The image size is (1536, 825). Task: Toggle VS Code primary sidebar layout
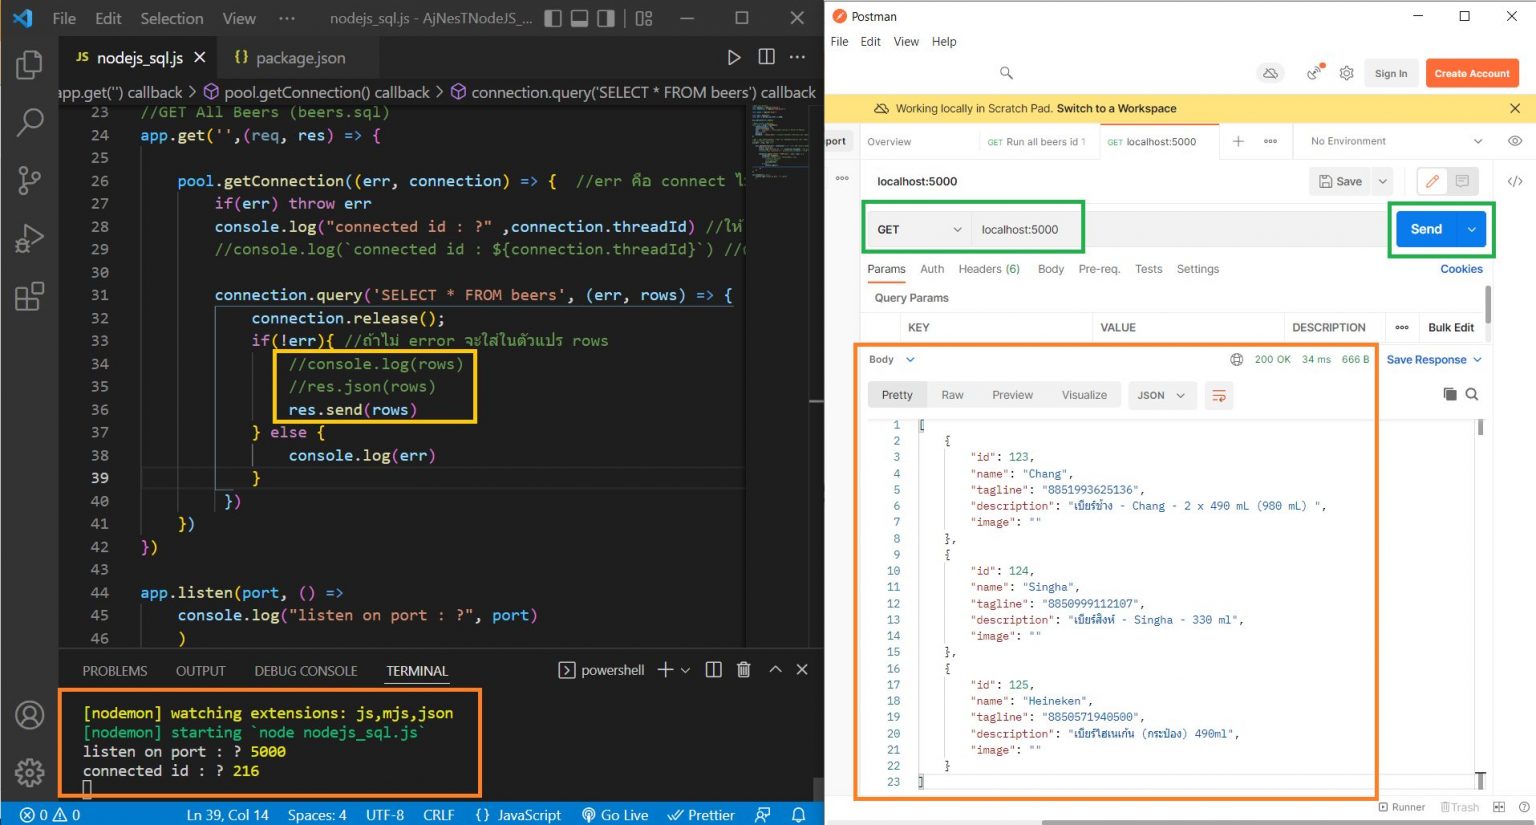[553, 18]
